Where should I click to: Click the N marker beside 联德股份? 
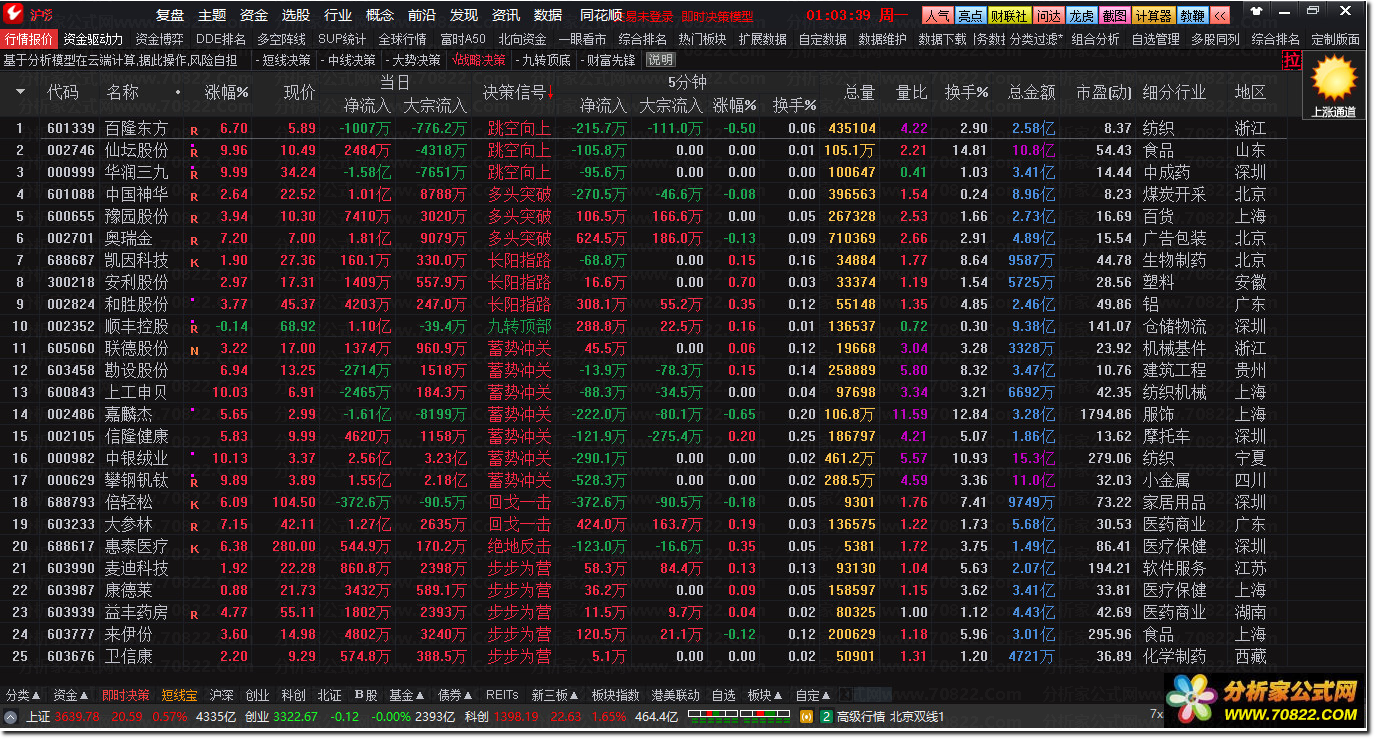[x=194, y=350]
